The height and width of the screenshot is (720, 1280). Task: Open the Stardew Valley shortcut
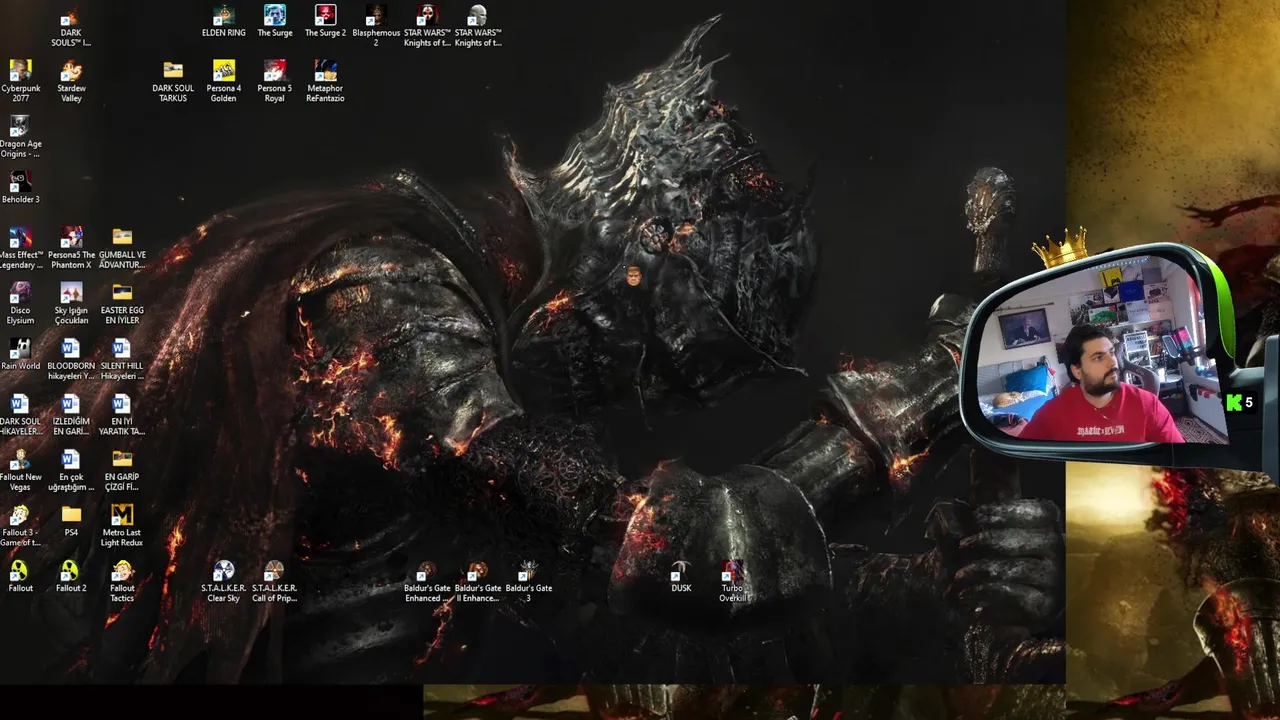pyautogui.click(x=71, y=82)
